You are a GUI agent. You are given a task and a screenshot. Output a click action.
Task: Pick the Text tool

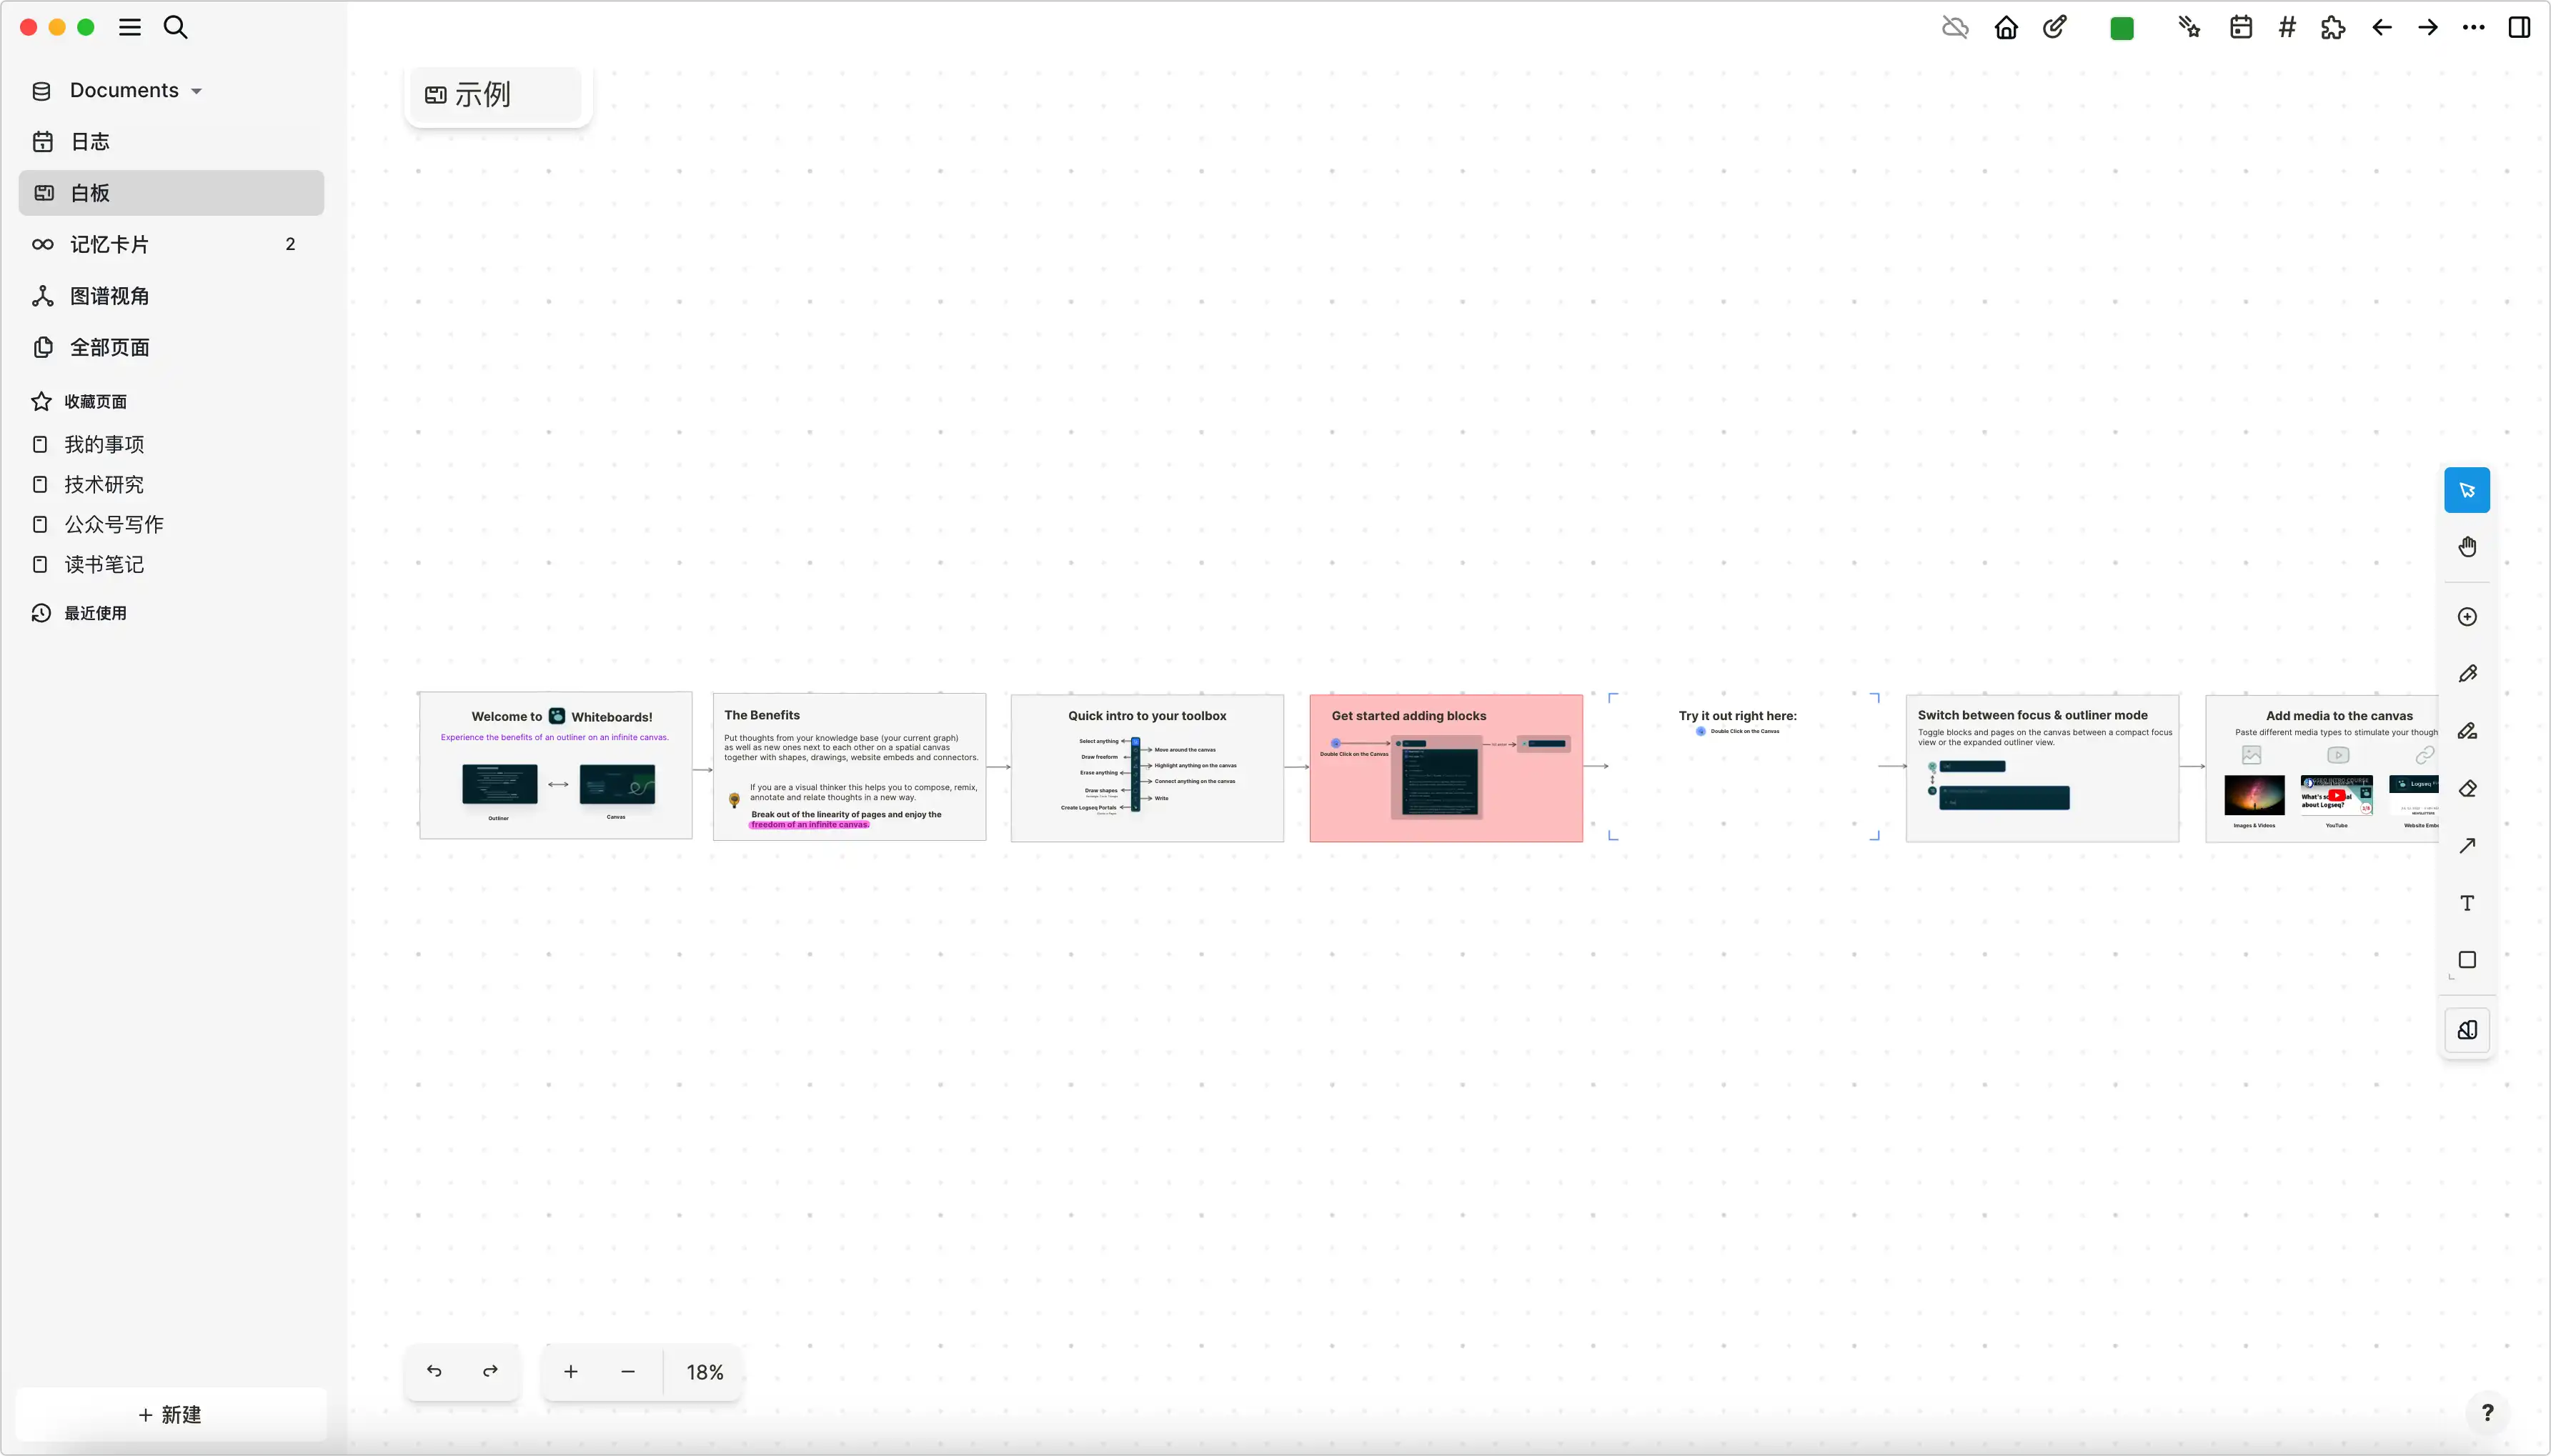tap(2467, 903)
